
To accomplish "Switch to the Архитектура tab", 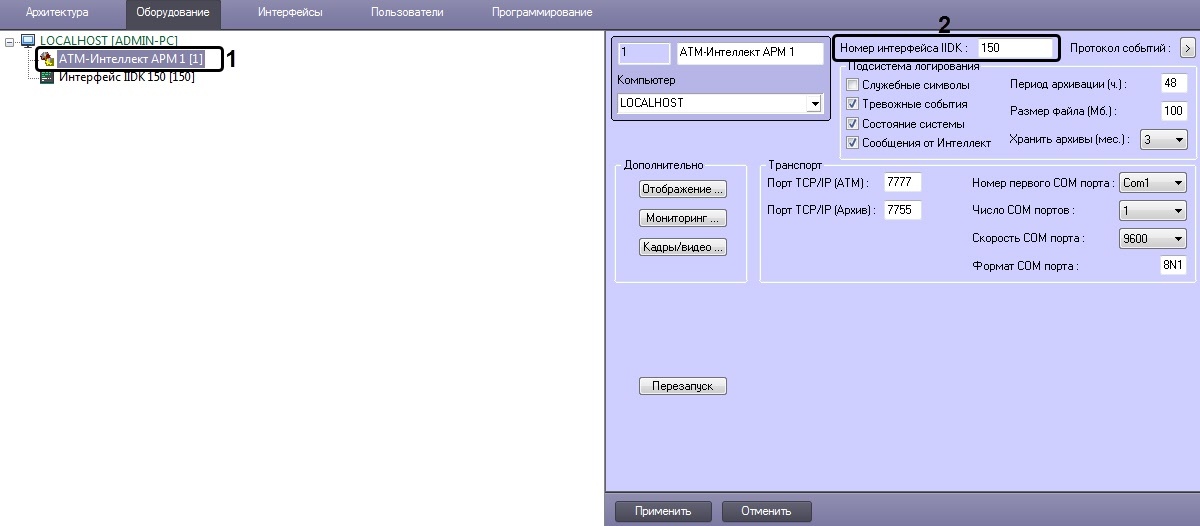I will [57, 12].
